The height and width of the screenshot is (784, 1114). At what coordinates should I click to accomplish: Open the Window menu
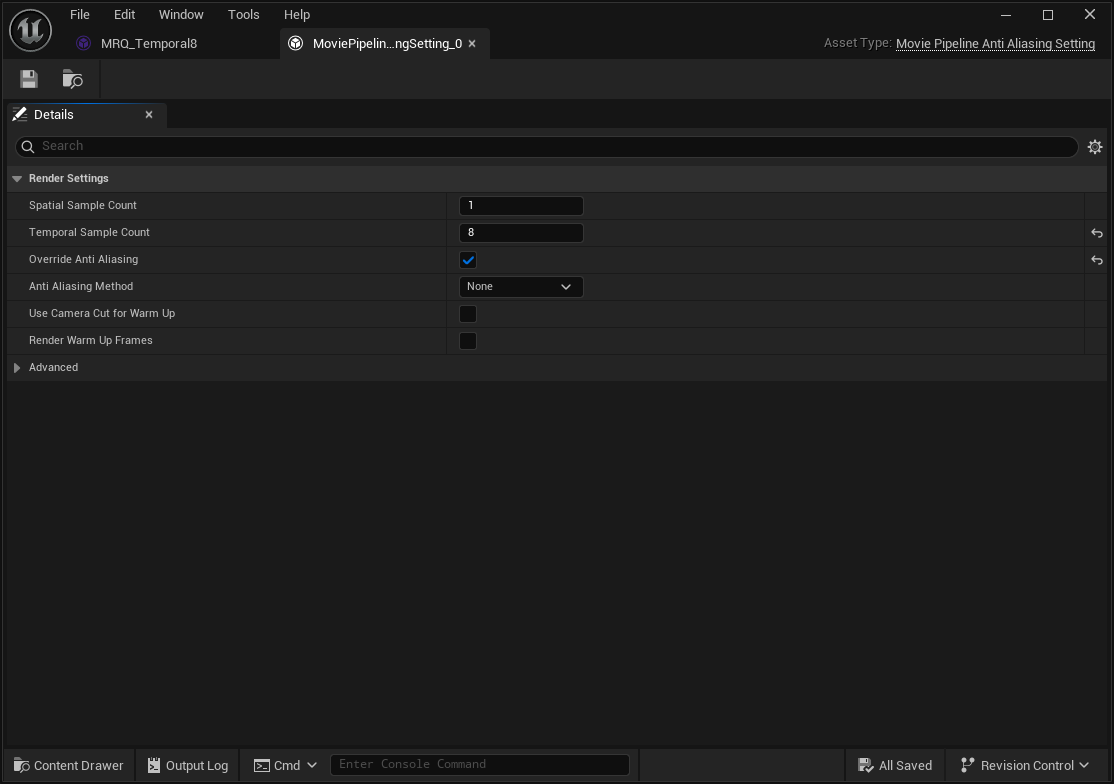pos(181,14)
